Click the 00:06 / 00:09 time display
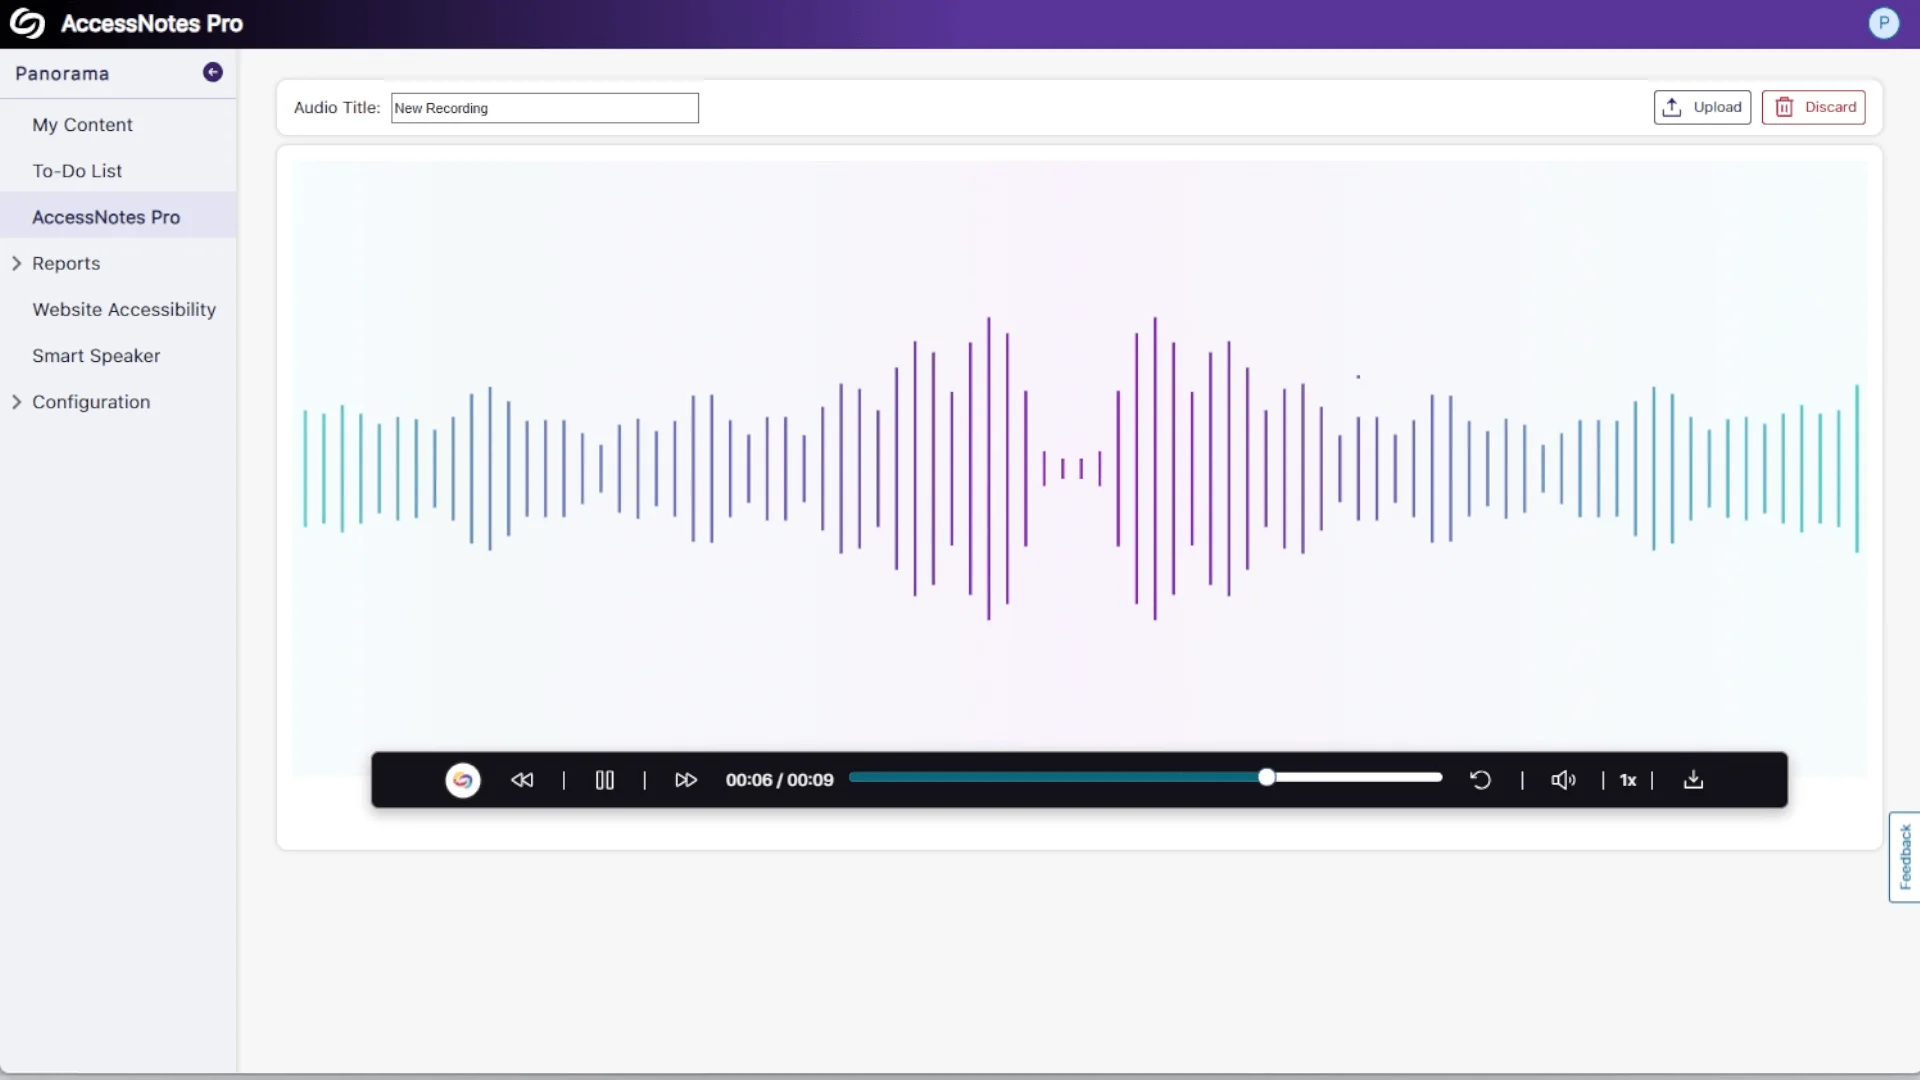Screen dimensions: 1920x1080 click(x=779, y=780)
